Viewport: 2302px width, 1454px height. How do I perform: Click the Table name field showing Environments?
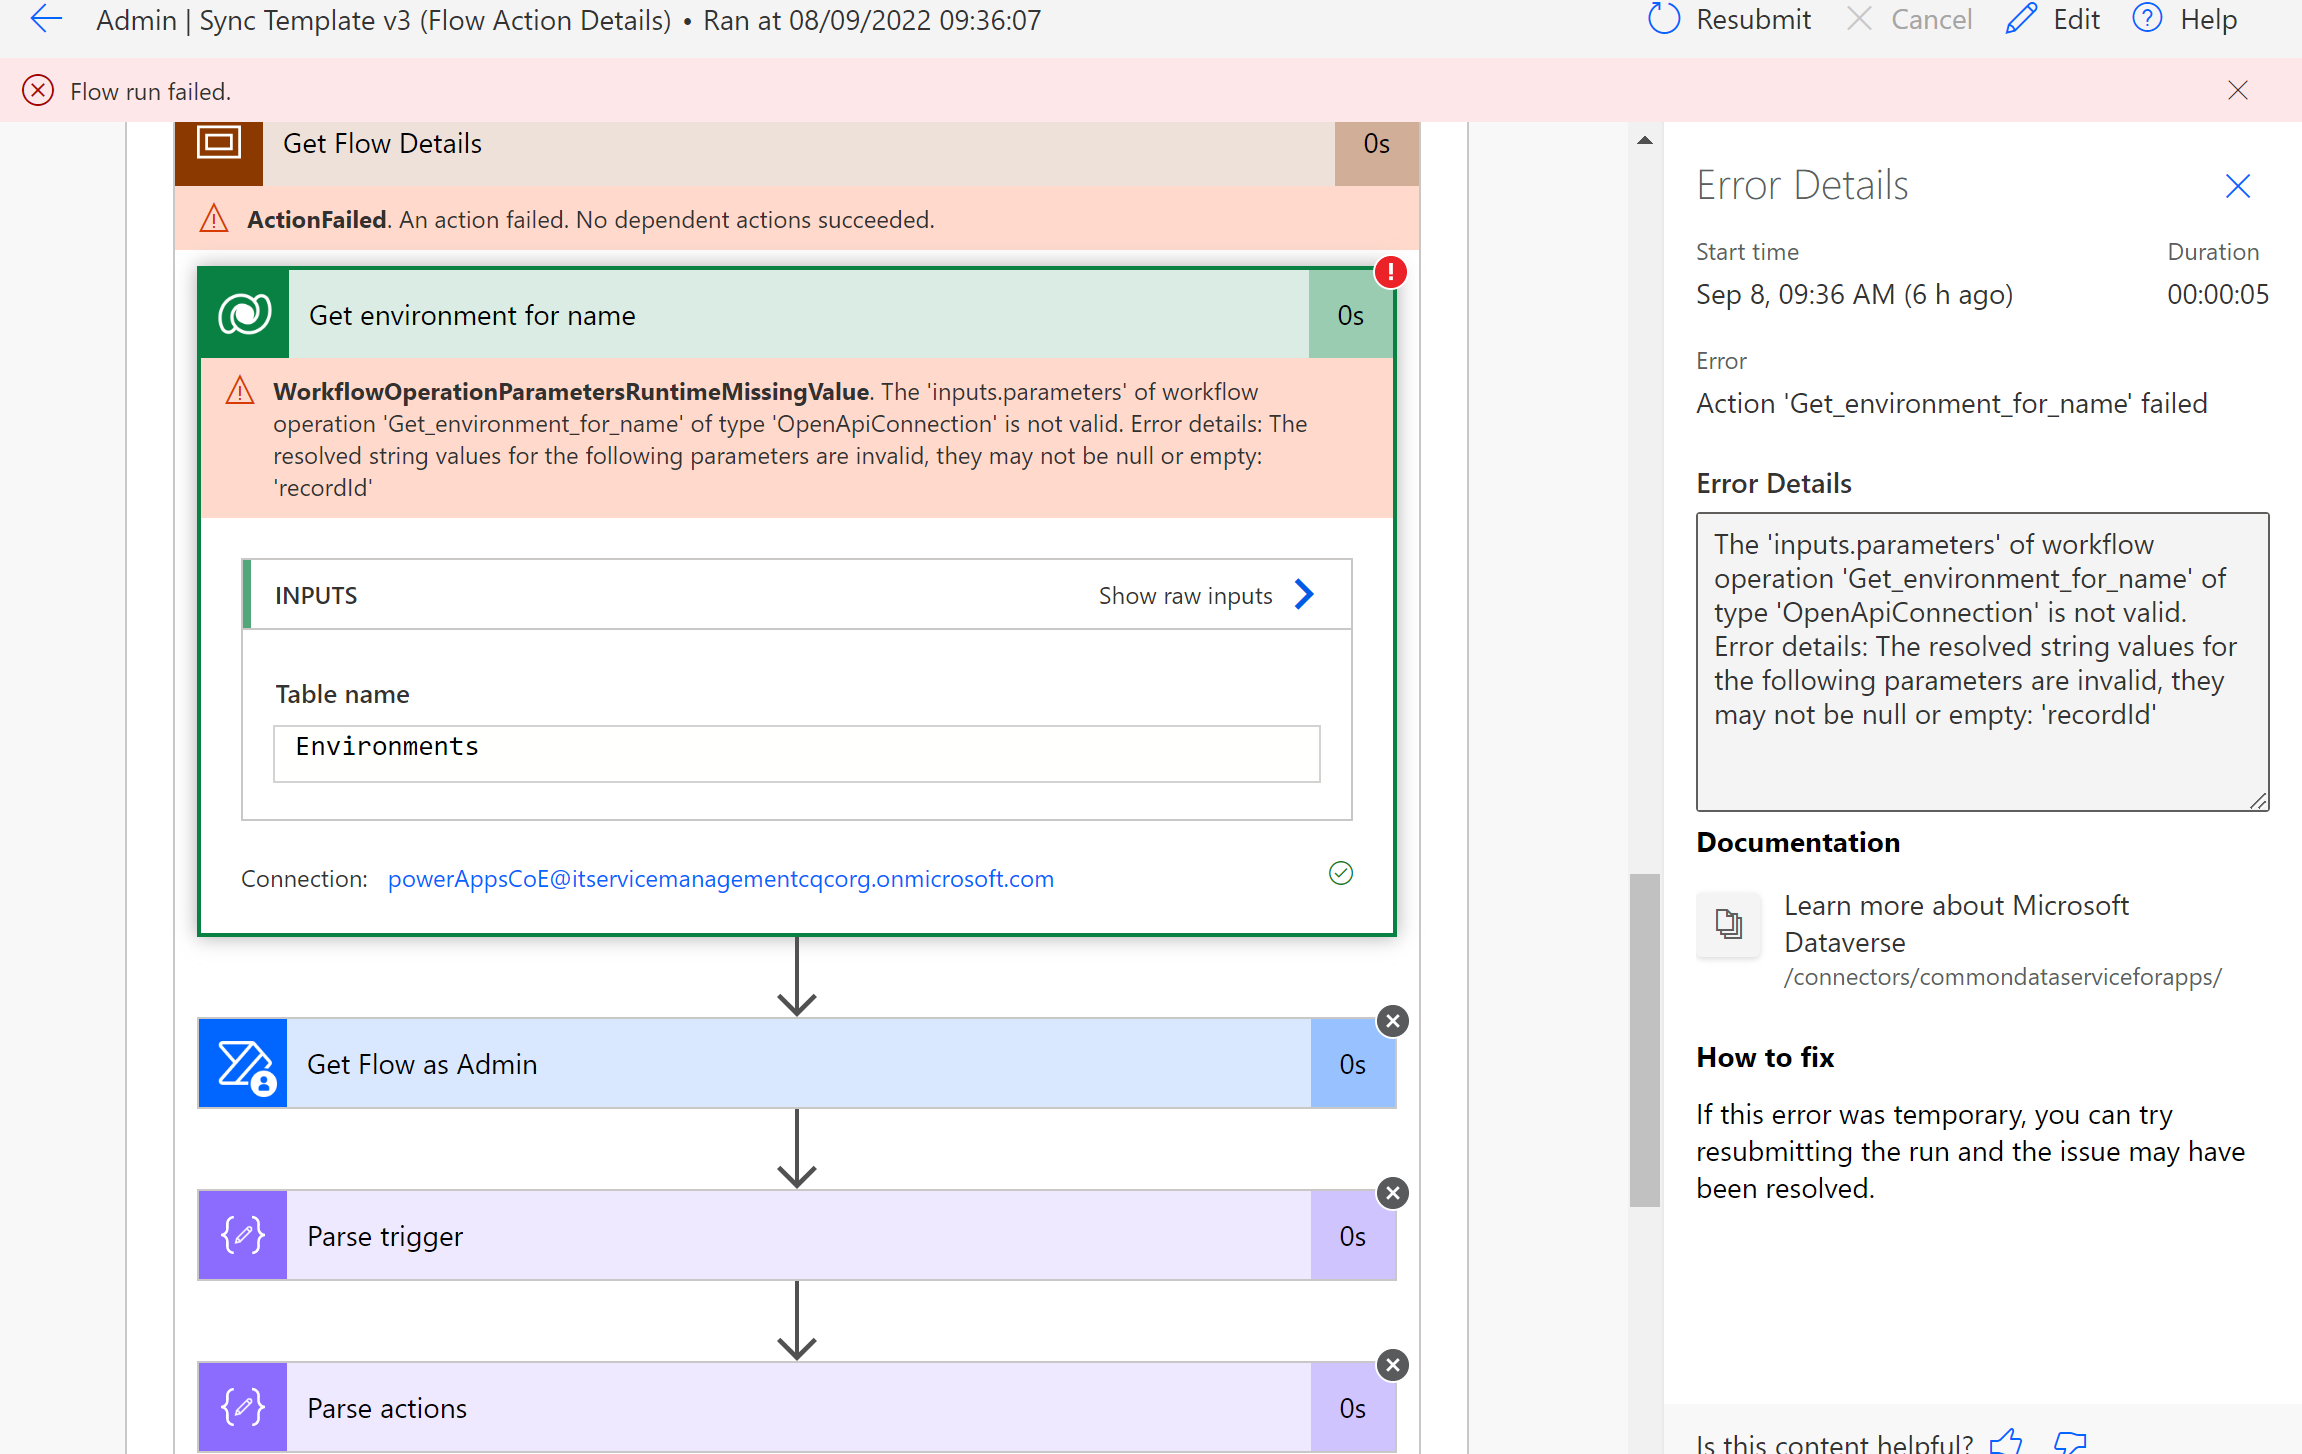coord(796,753)
